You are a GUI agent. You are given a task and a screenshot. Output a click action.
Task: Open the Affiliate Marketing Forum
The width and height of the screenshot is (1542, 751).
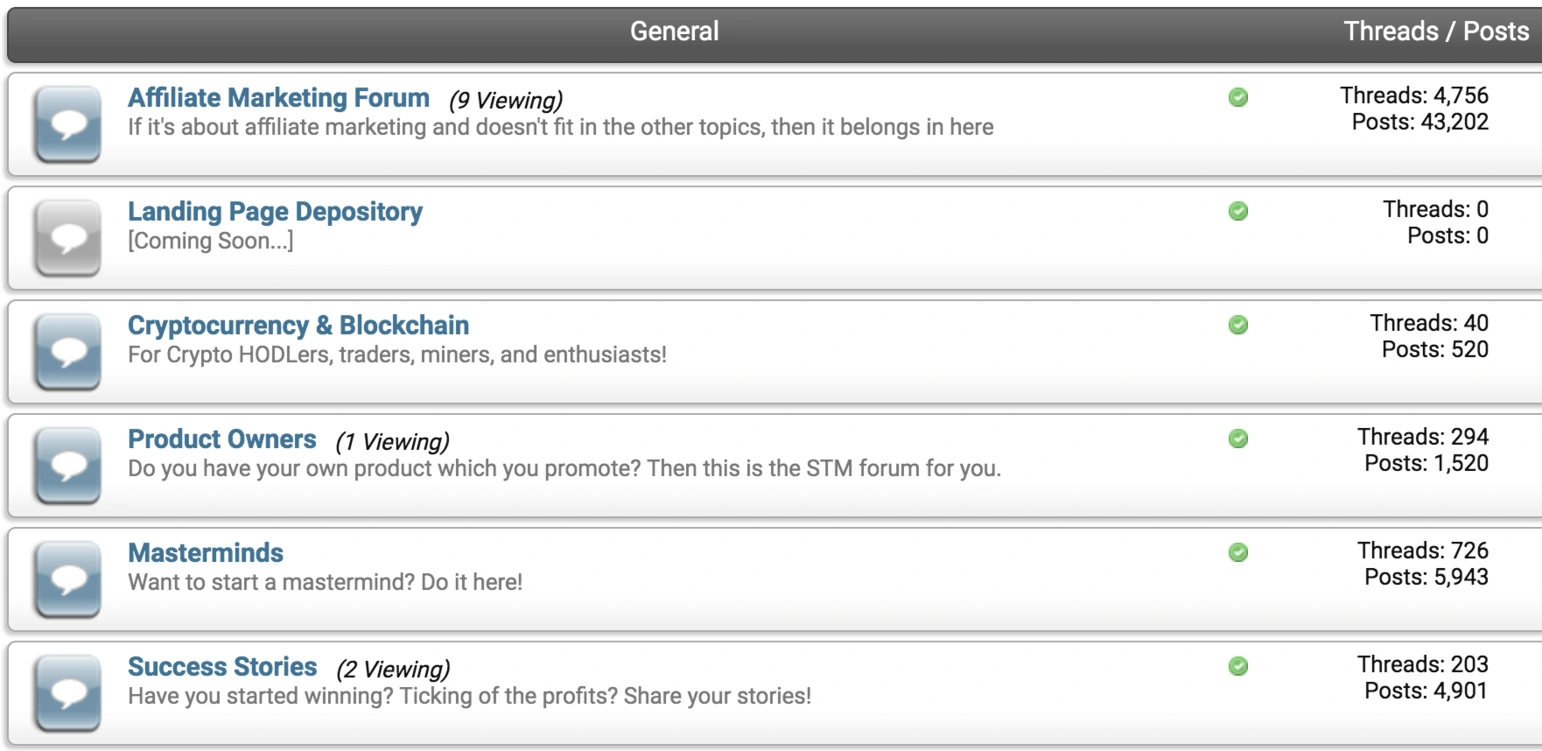pyautogui.click(x=277, y=97)
